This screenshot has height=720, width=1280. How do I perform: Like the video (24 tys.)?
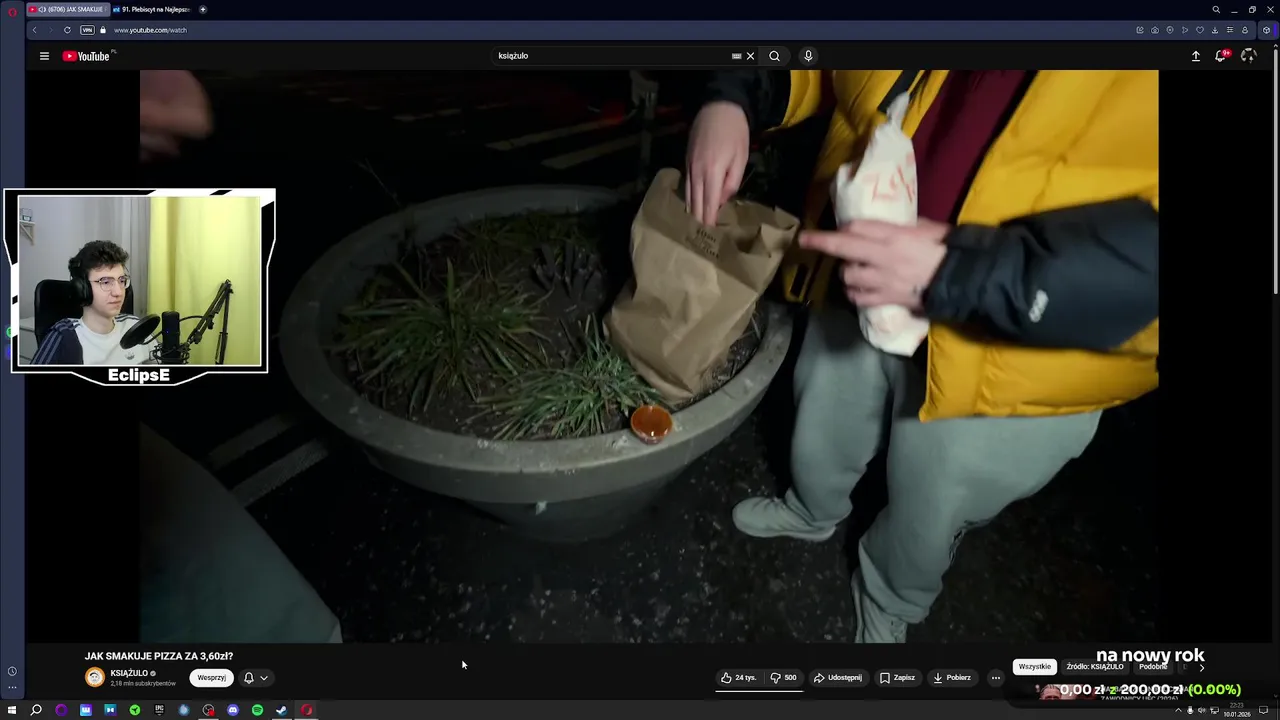[x=739, y=677]
